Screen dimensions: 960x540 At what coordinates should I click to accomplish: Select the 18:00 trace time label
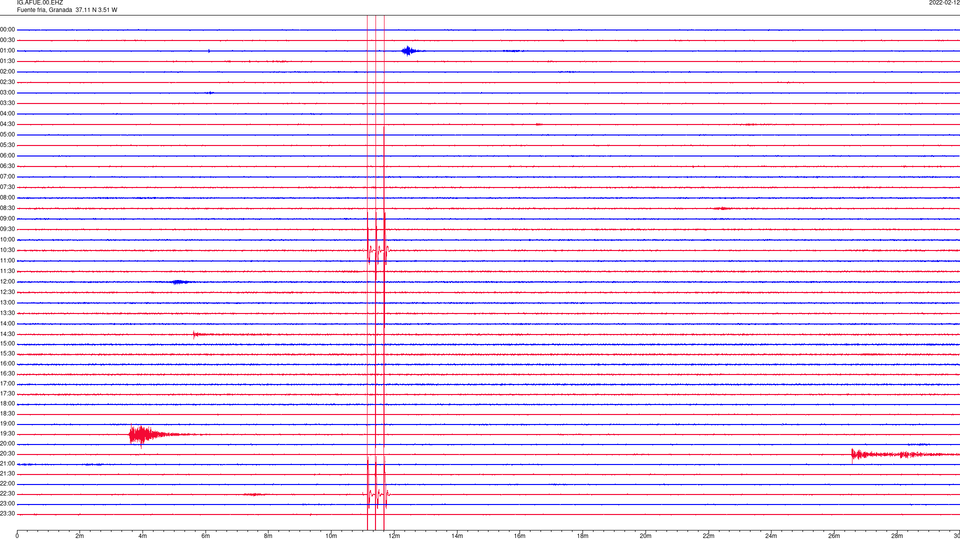pyautogui.click(x=8, y=403)
